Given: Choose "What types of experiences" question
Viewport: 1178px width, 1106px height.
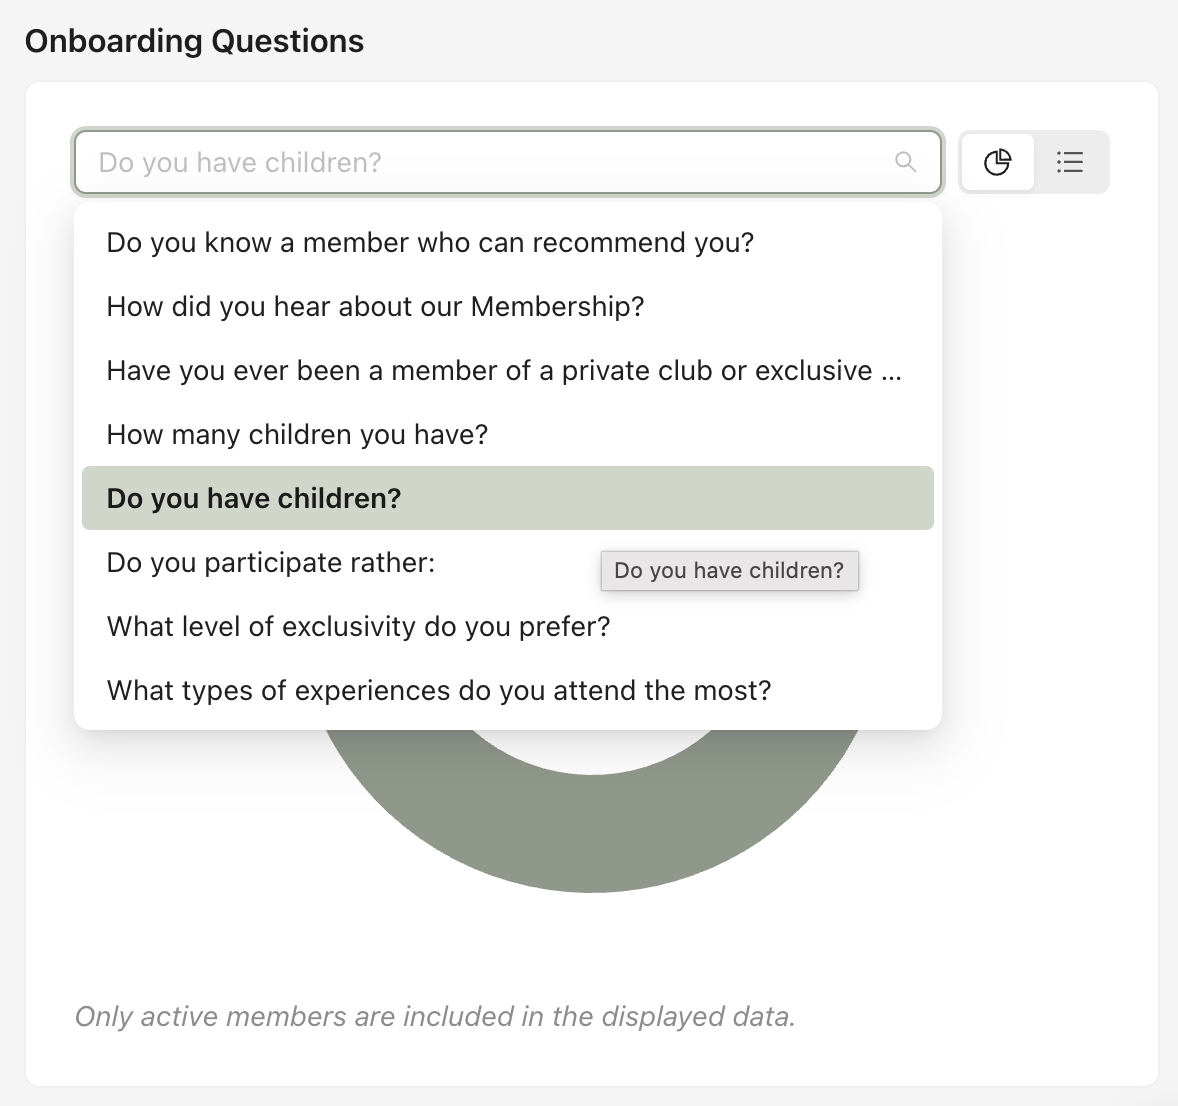Looking at the screenshot, I should (439, 691).
